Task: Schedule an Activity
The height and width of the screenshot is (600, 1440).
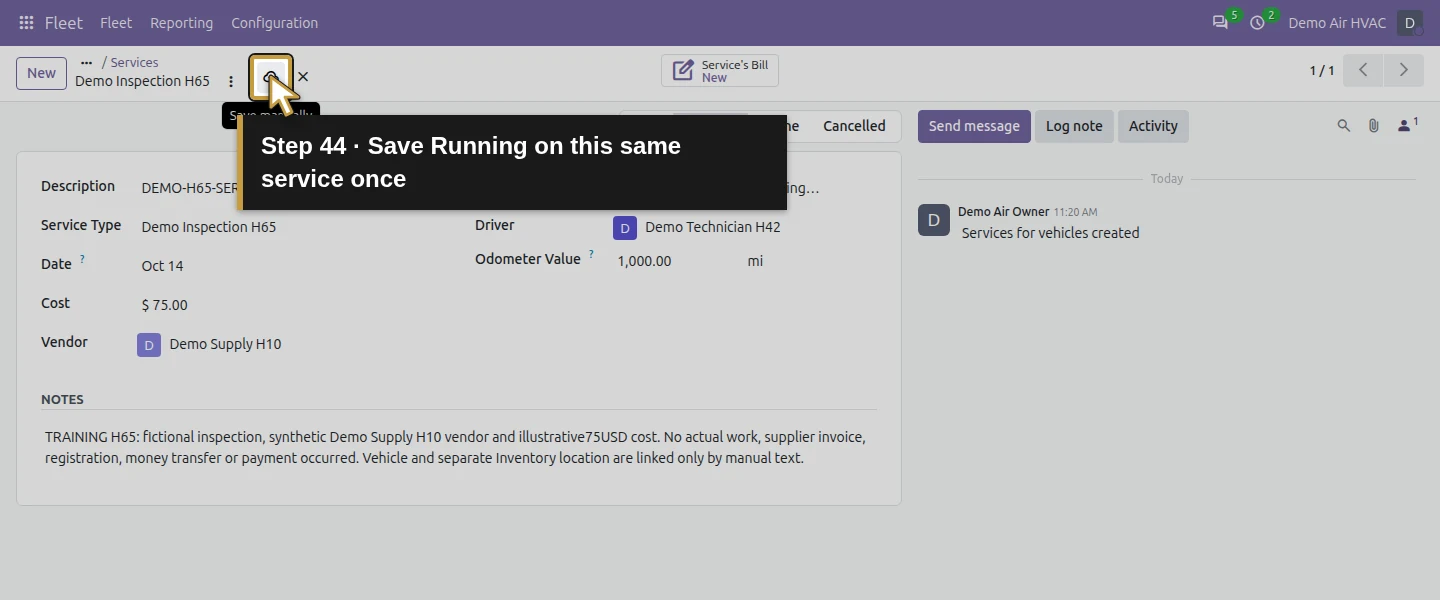Action: click(x=1153, y=126)
